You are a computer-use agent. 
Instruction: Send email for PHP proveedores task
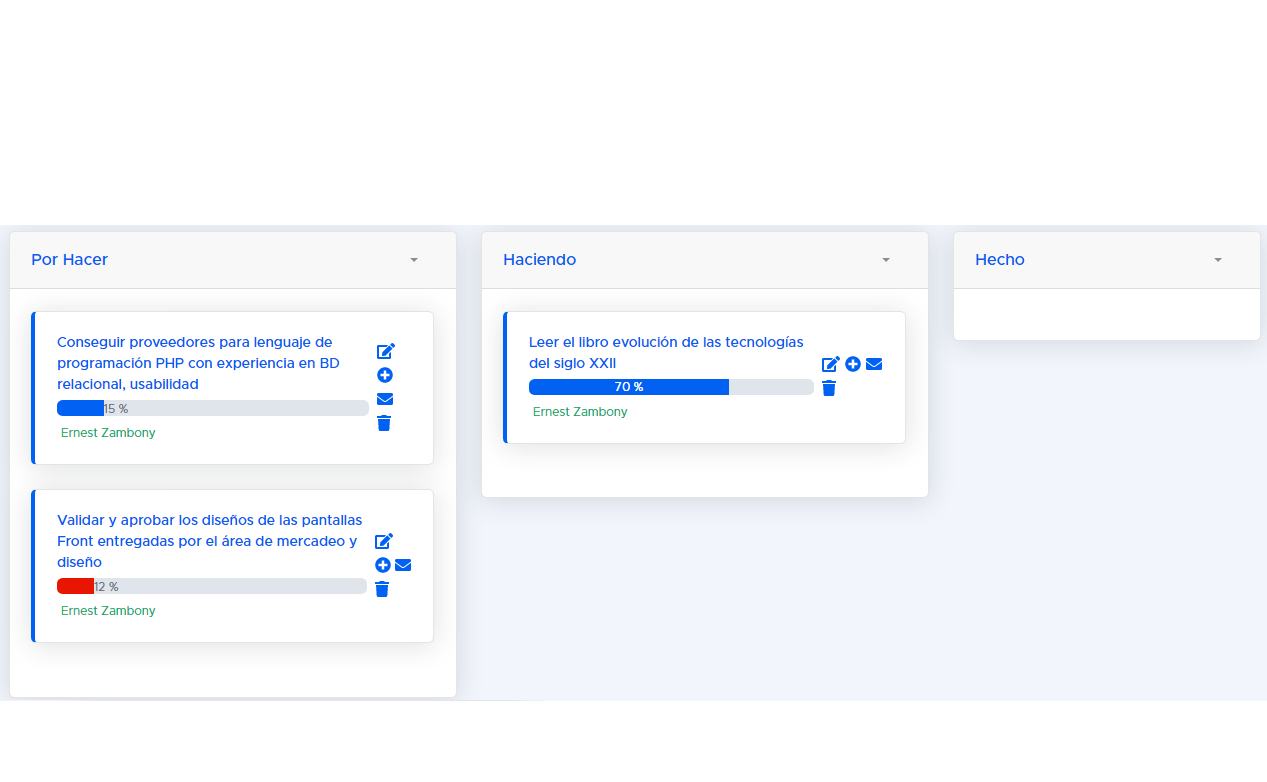[x=385, y=399]
